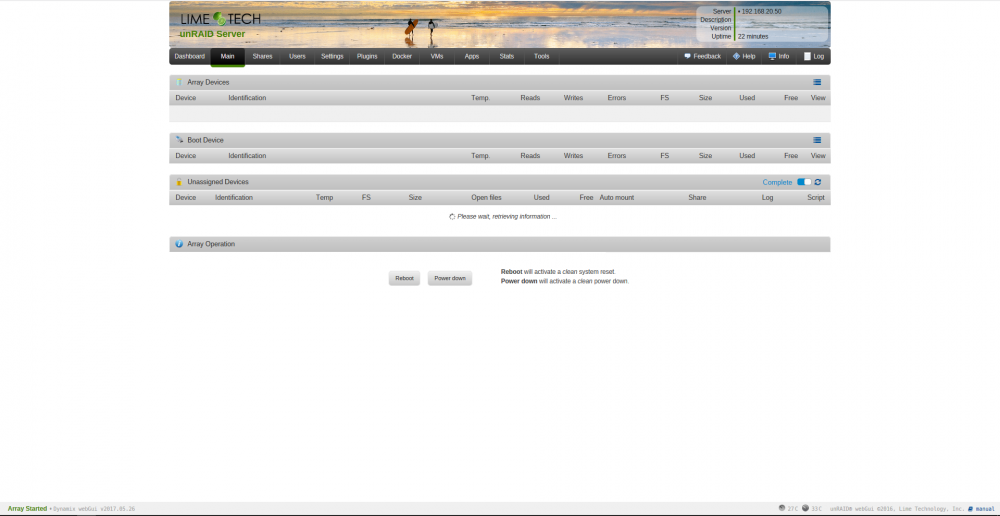This screenshot has width=1000, height=516.
Task: Click the Info monitor icon
Action: (x=772, y=56)
